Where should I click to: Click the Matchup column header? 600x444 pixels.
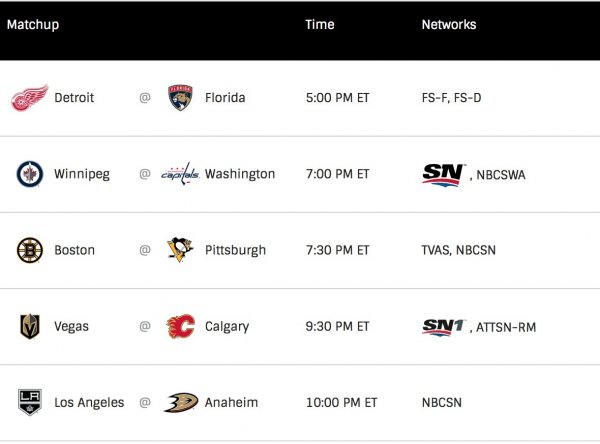pyautogui.click(x=33, y=24)
